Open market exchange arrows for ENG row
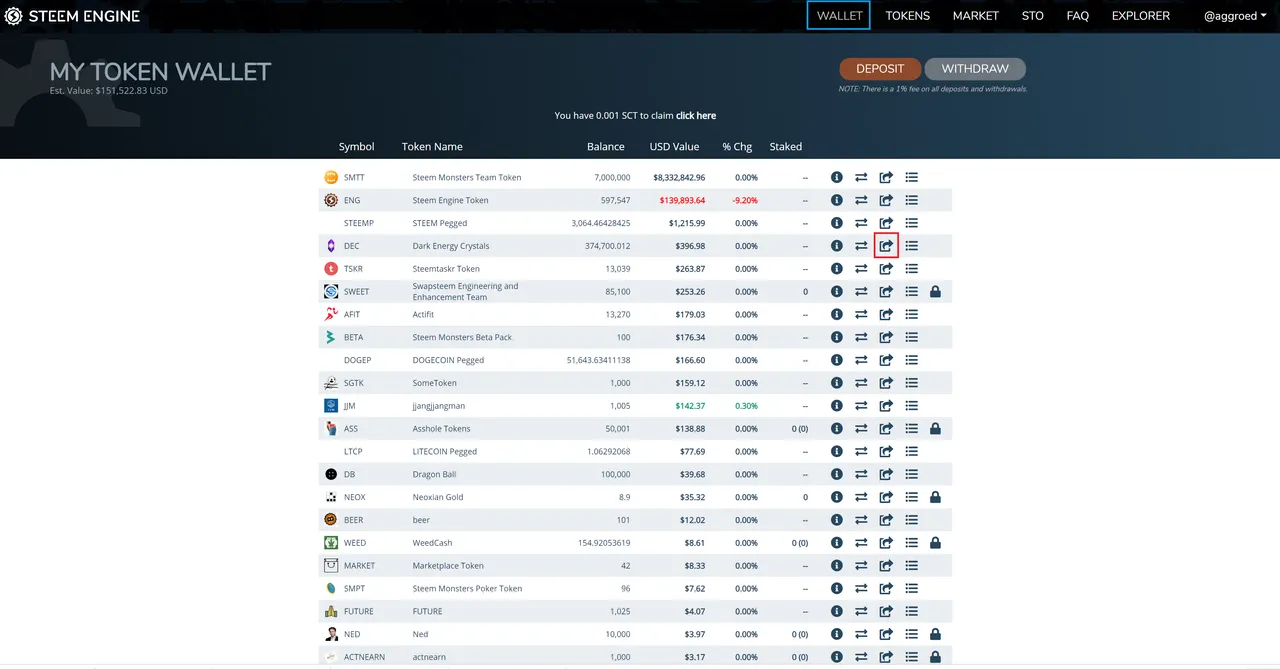The image size is (1280, 669). tap(861, 200)
